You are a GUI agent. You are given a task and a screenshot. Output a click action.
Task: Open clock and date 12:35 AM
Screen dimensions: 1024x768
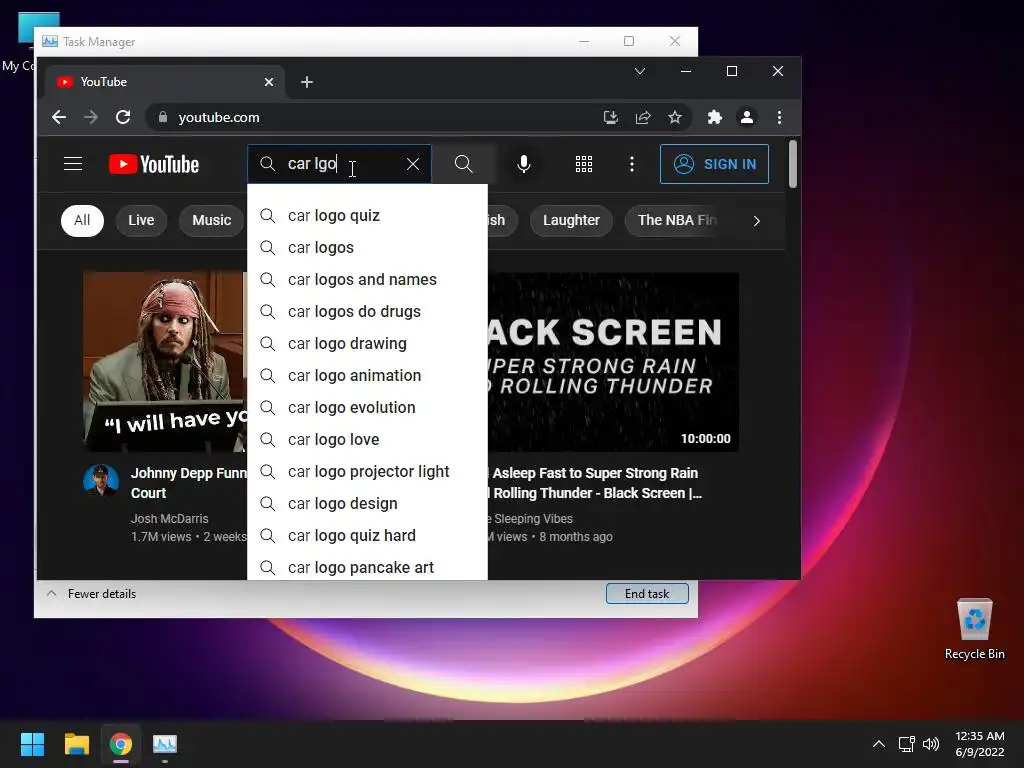[980, 744]
